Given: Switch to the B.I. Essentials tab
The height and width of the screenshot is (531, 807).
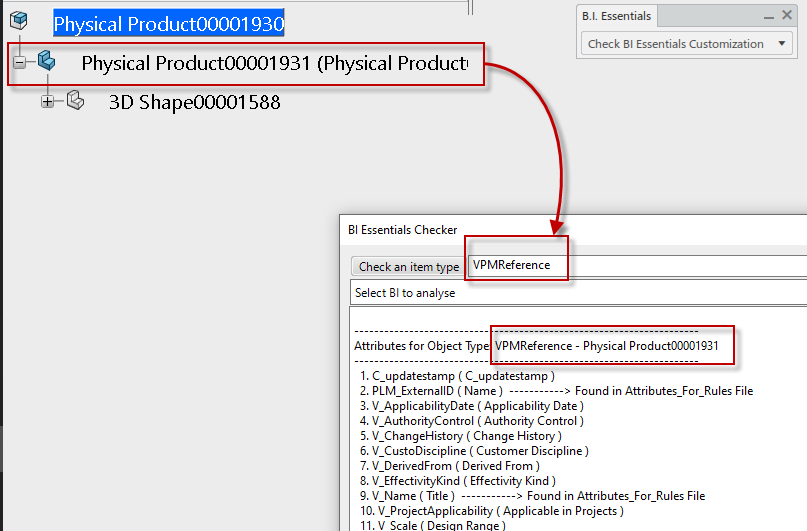Looking at the screenshot, I should coord(618,16).
